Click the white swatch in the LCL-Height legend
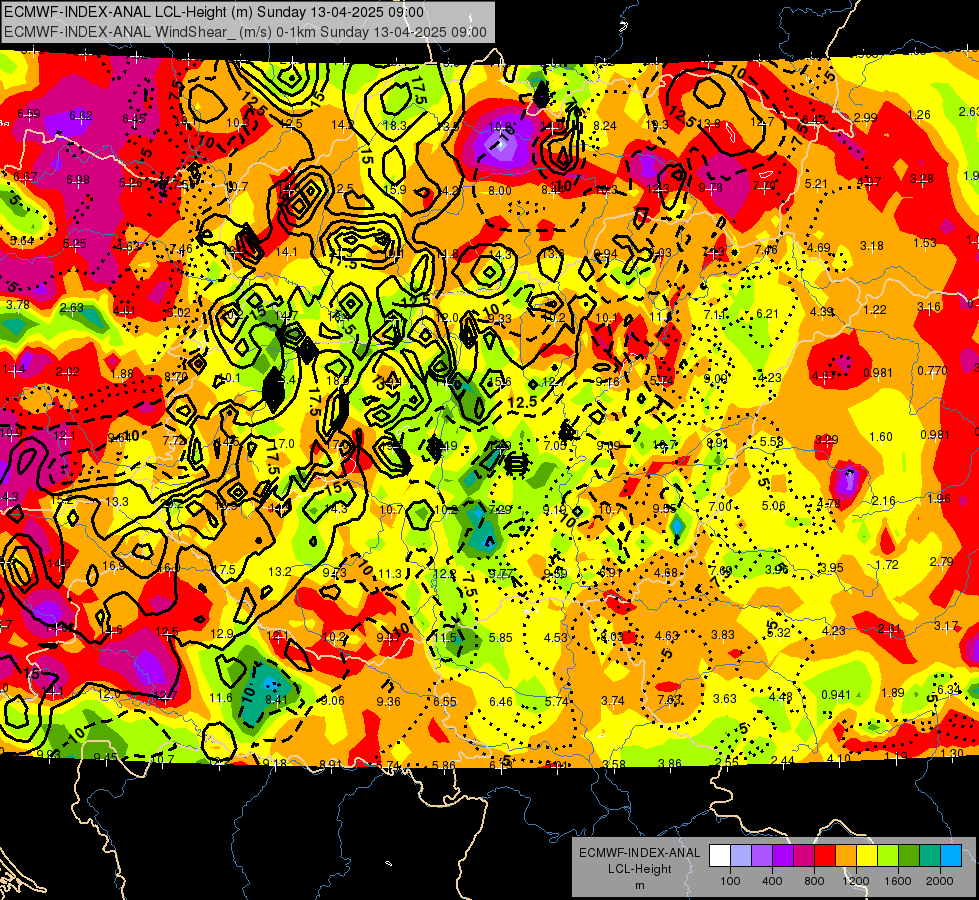This screenshot has height=900, width=979. tap(720, 856)
